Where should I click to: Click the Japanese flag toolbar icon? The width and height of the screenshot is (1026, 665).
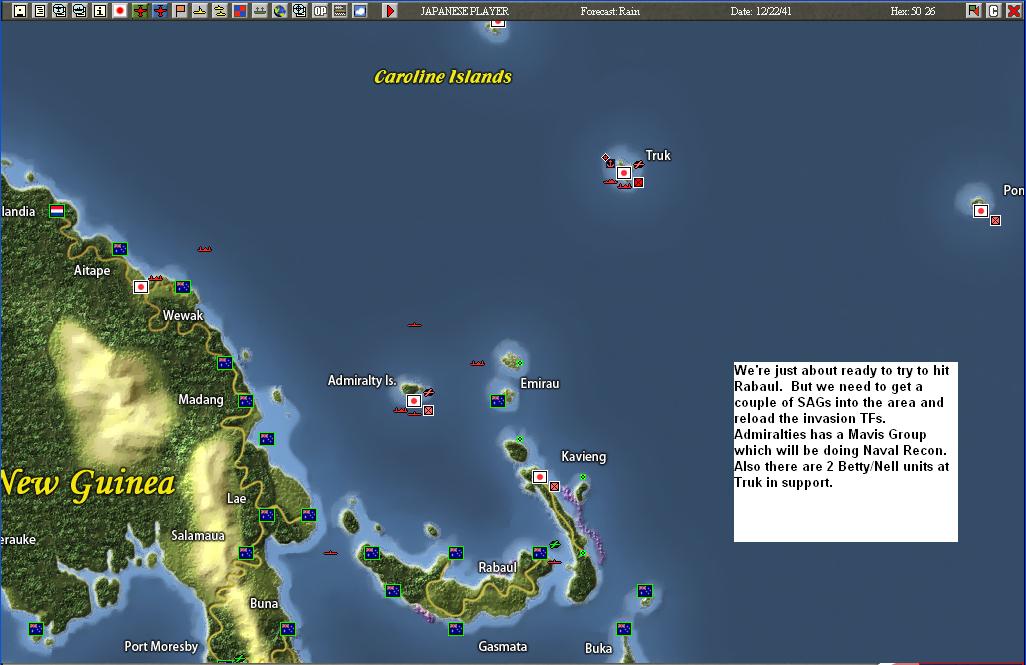pos(120,10)
